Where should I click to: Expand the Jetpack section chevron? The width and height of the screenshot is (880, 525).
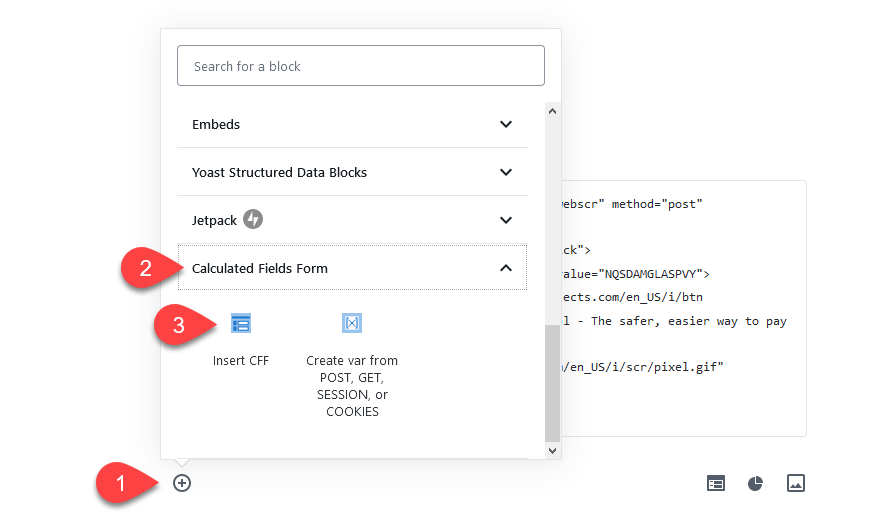click(506, 220)
